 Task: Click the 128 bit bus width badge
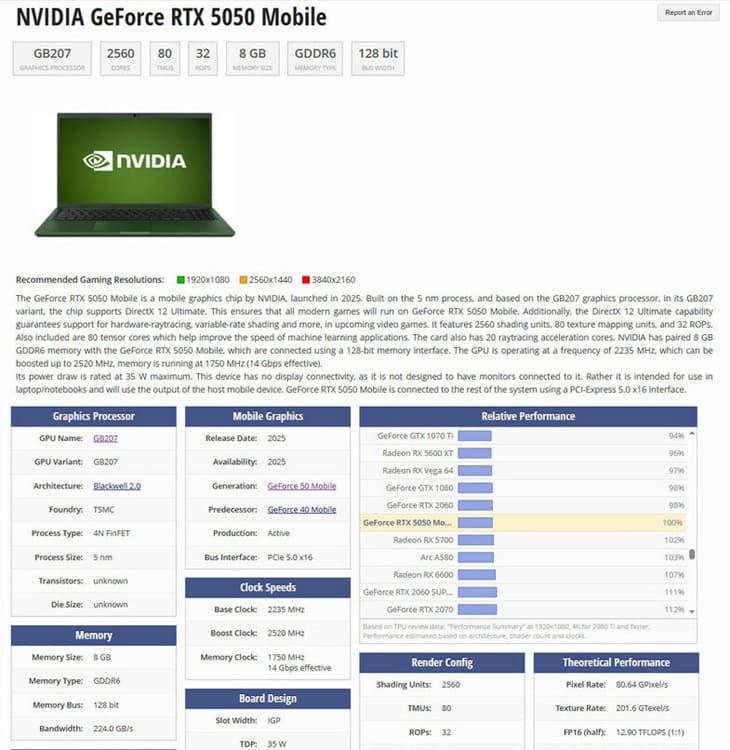[378, 58]
